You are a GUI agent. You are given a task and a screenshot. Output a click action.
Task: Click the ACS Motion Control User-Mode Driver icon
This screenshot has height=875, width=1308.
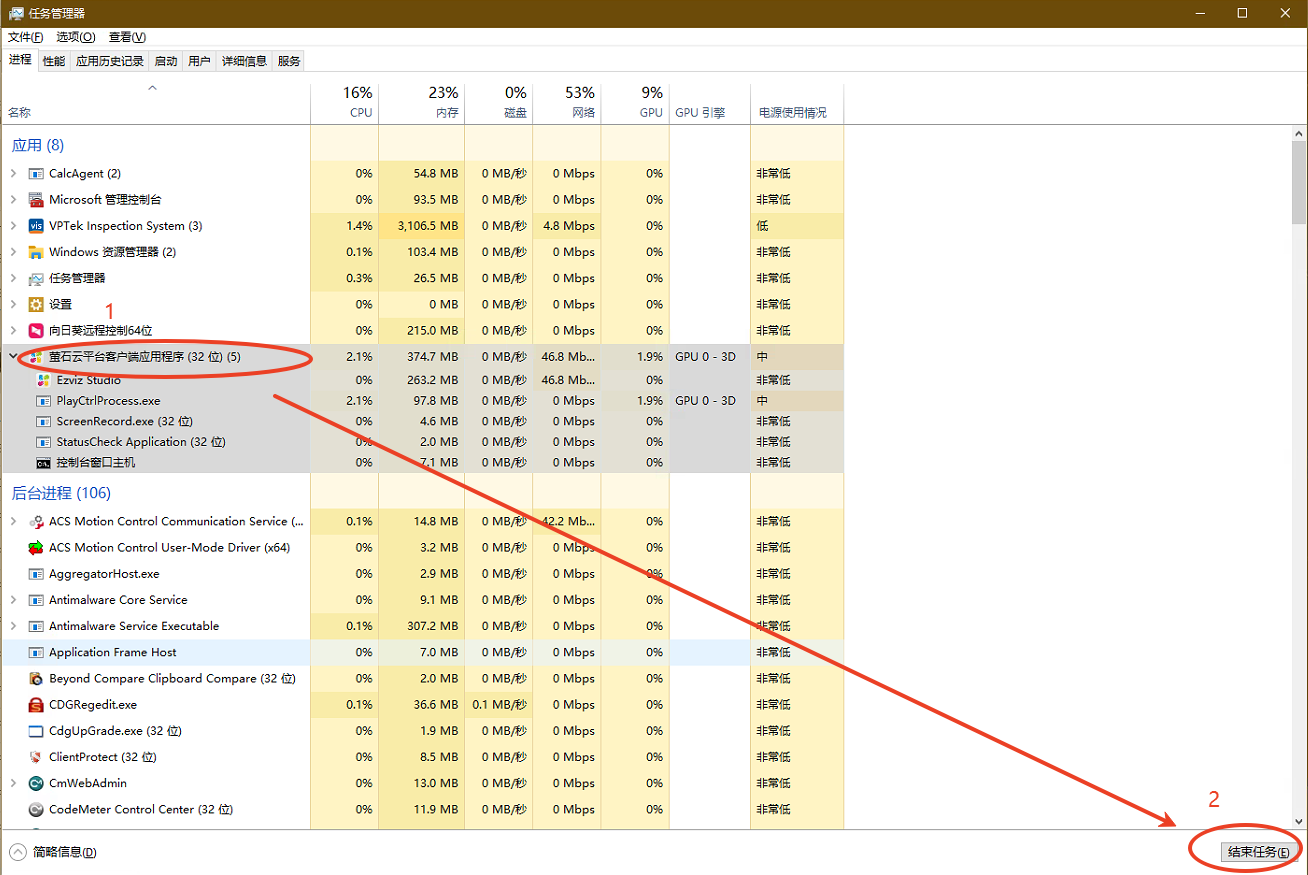pyautogui.click(x=36, y=548)
